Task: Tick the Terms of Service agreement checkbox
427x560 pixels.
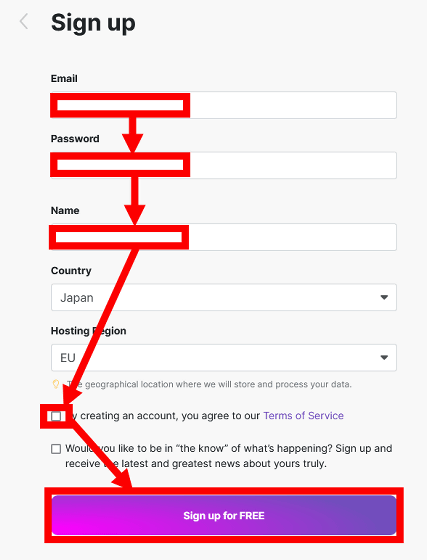Action: (x=56, y=416)
